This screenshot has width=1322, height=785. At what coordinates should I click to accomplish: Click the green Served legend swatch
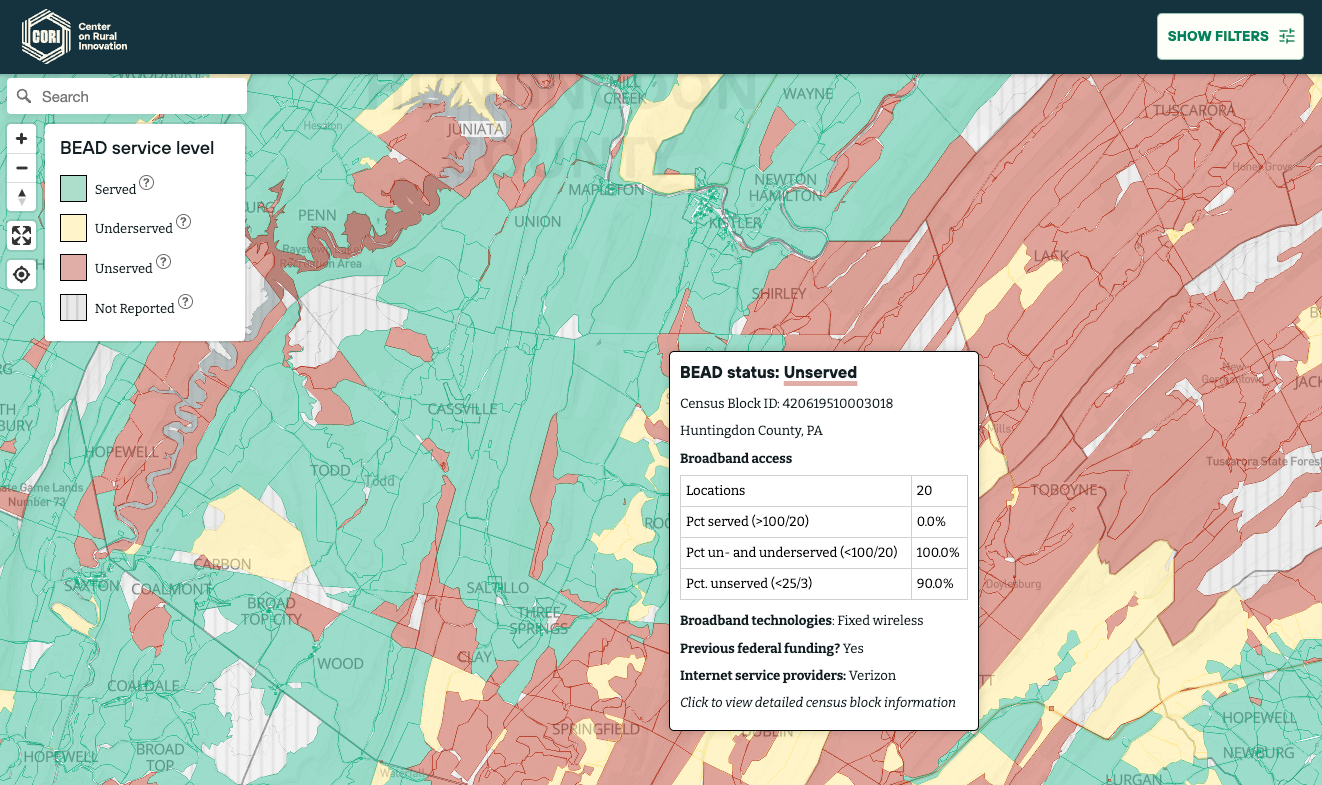73,188
